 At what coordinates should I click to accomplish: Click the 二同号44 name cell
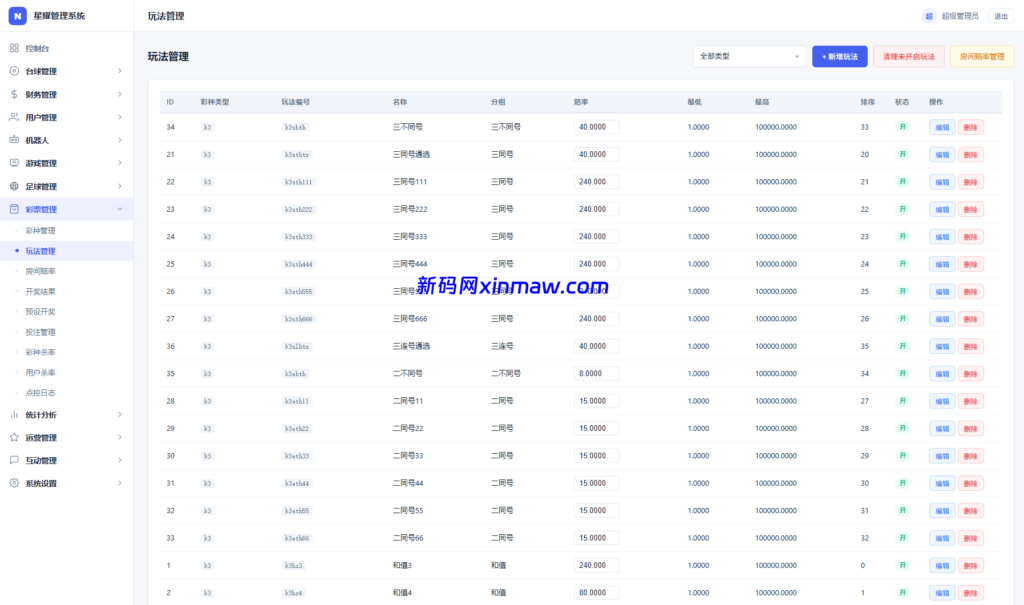408,483
